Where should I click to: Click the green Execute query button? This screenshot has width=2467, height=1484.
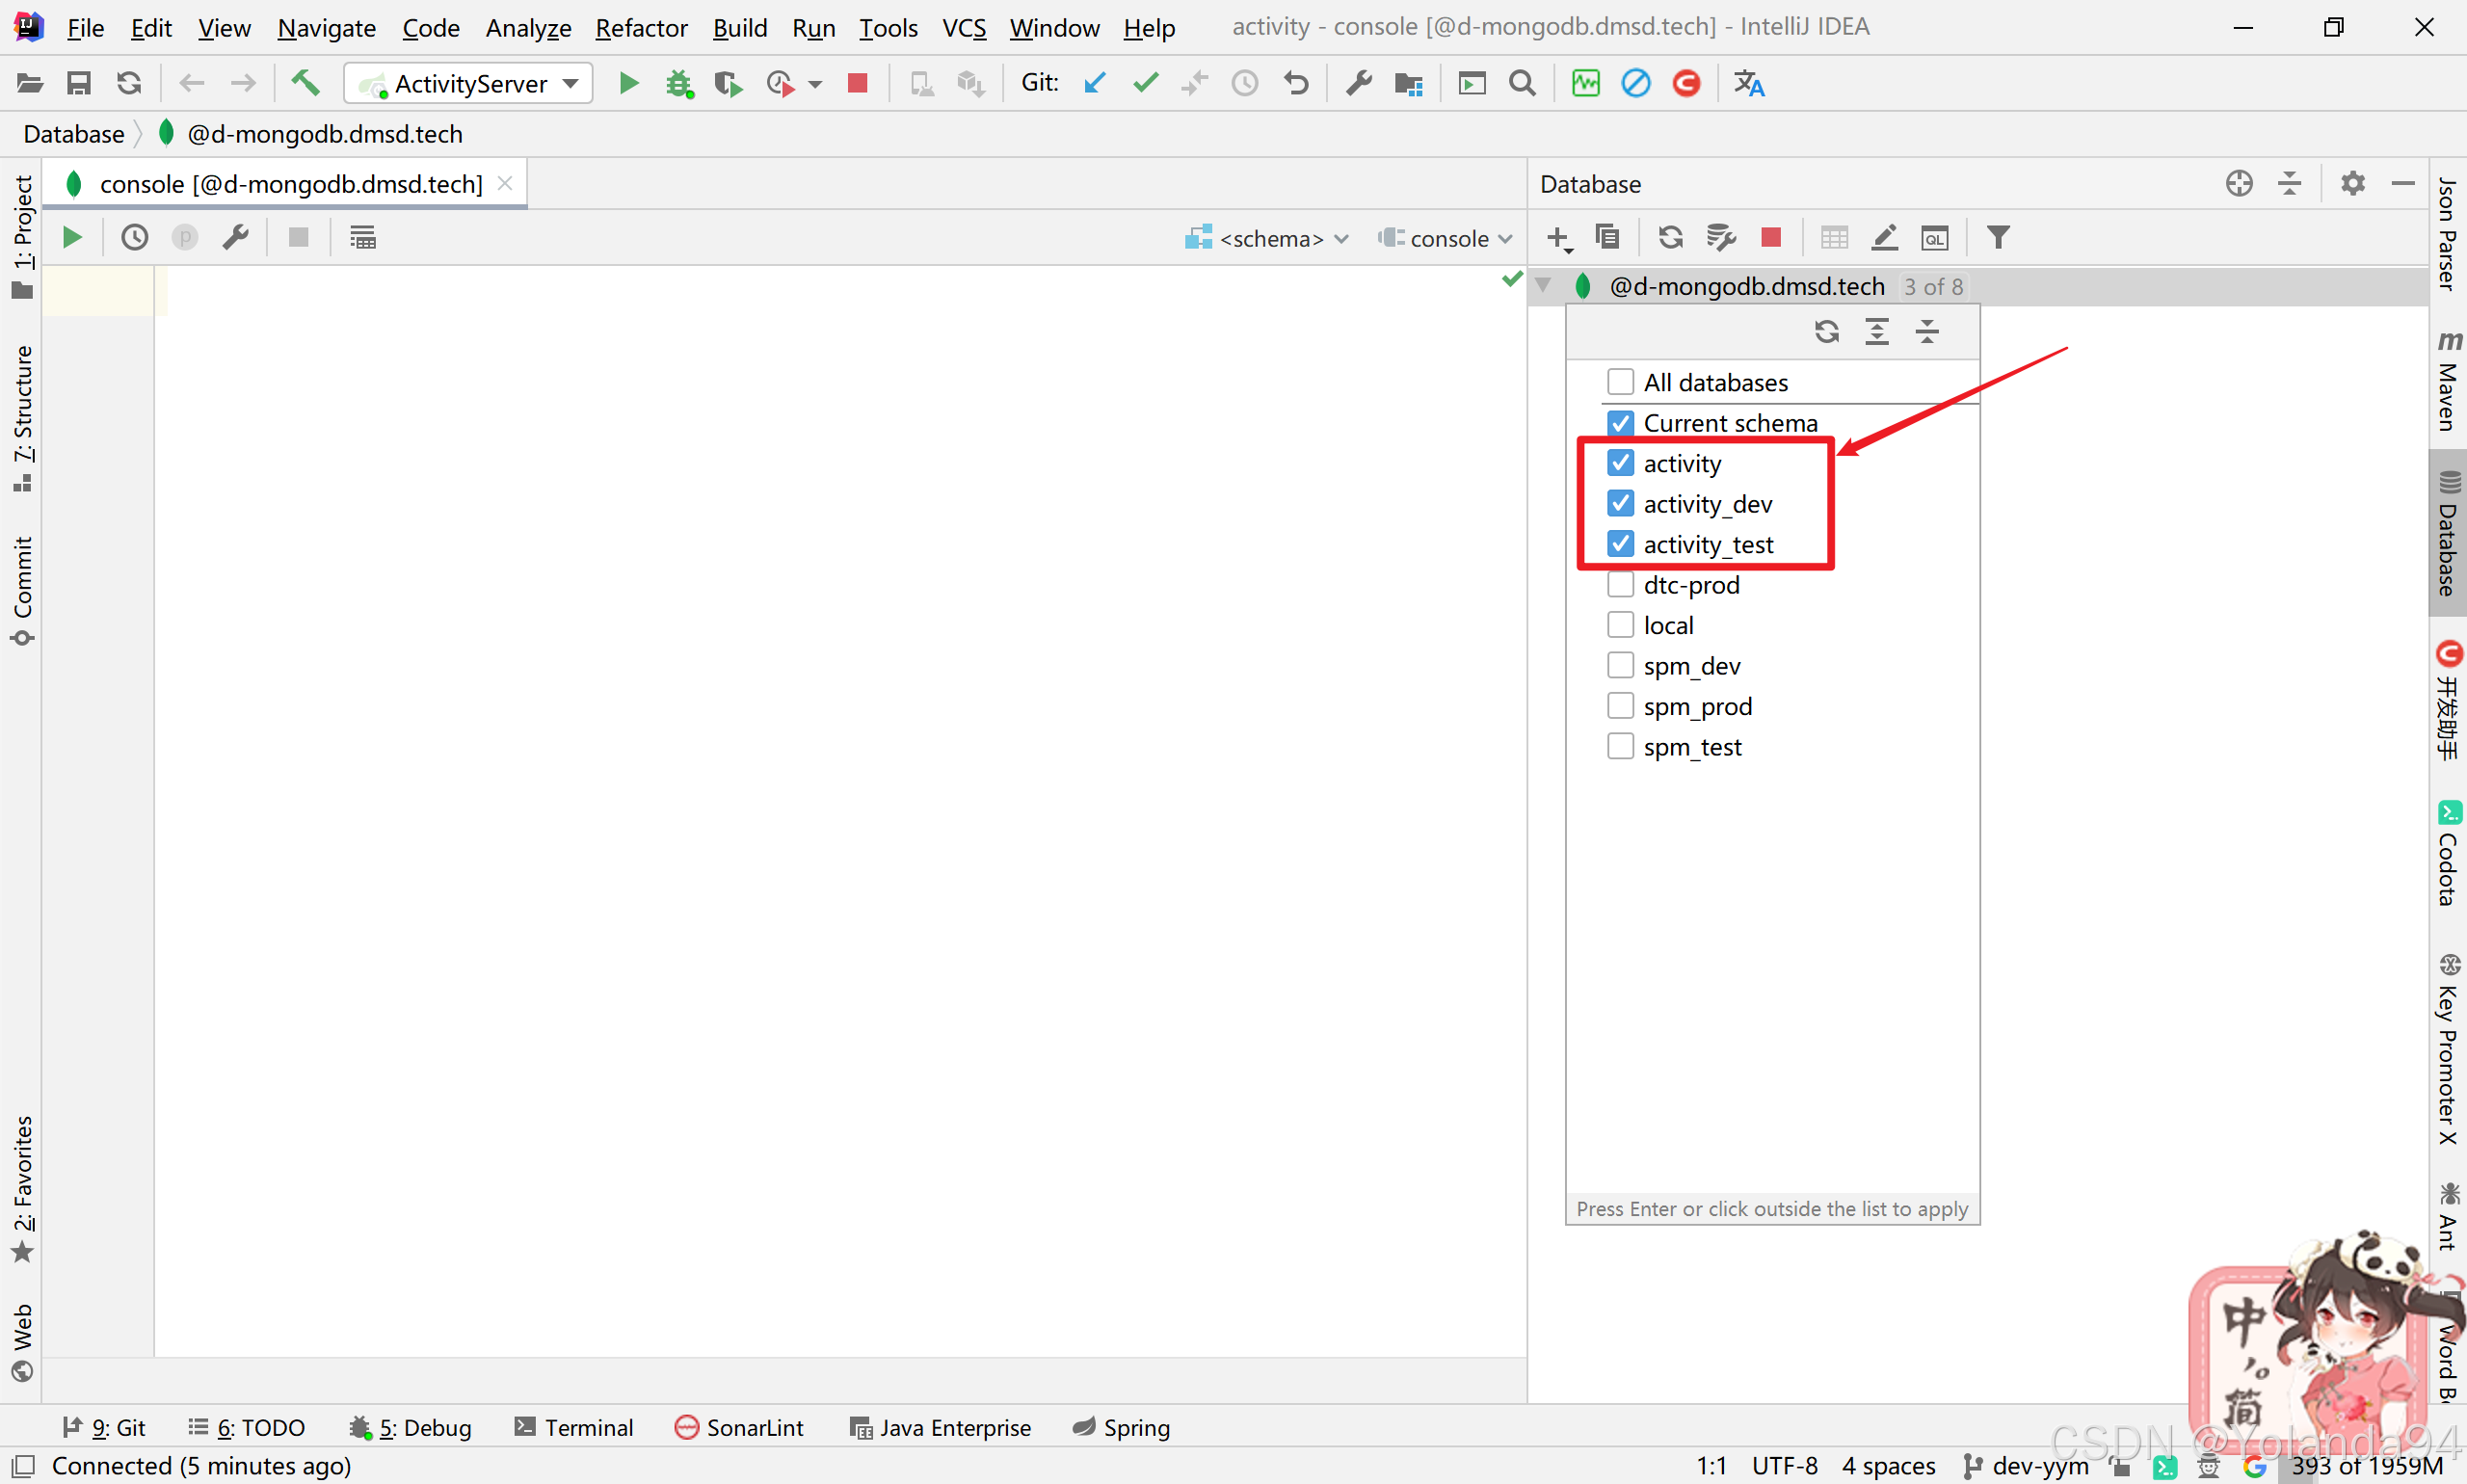pyautogui.click(x=72, y=238)
